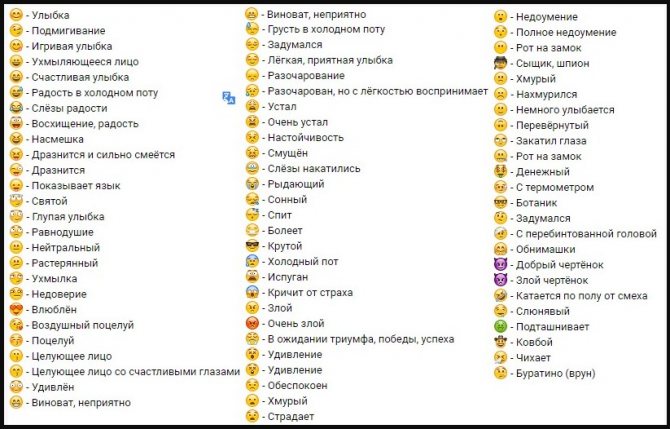Screen dimensions: 670x429
Task: Select the label 'Очень устал'
Action: pyautogui.click(x=298, y=122)
